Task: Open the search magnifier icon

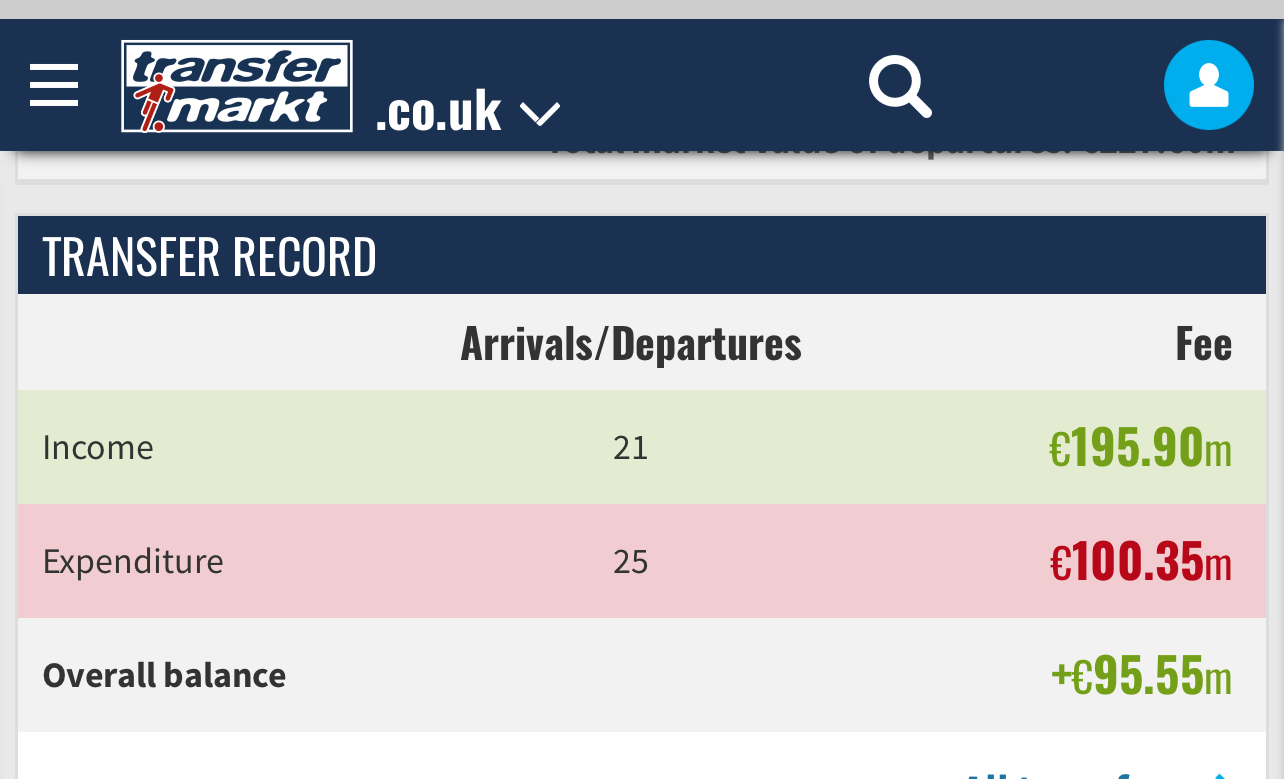Action: pos(900,86)
